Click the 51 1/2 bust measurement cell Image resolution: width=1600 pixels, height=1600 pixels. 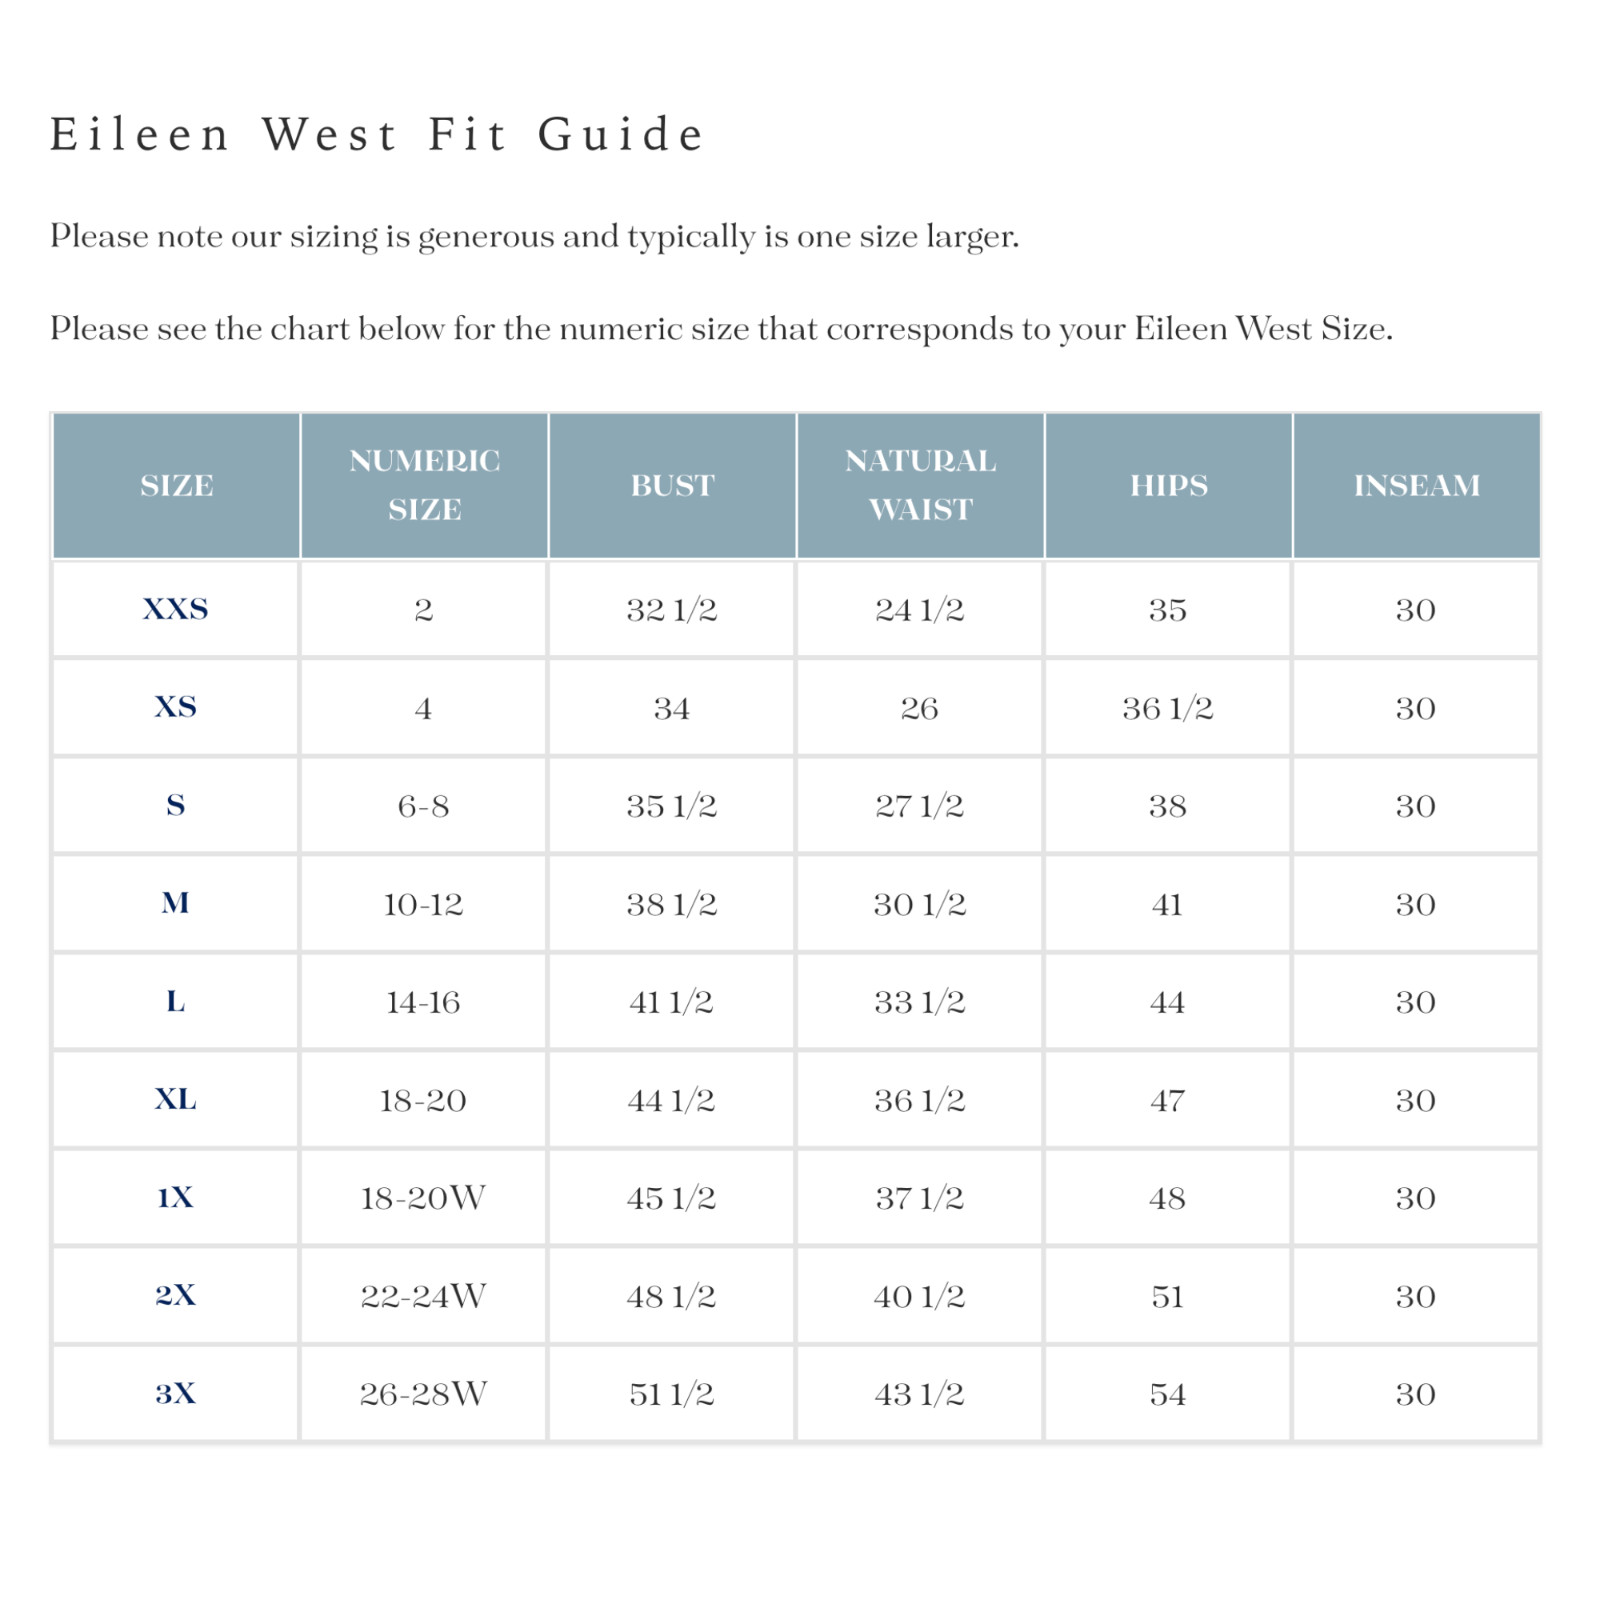672,1393
